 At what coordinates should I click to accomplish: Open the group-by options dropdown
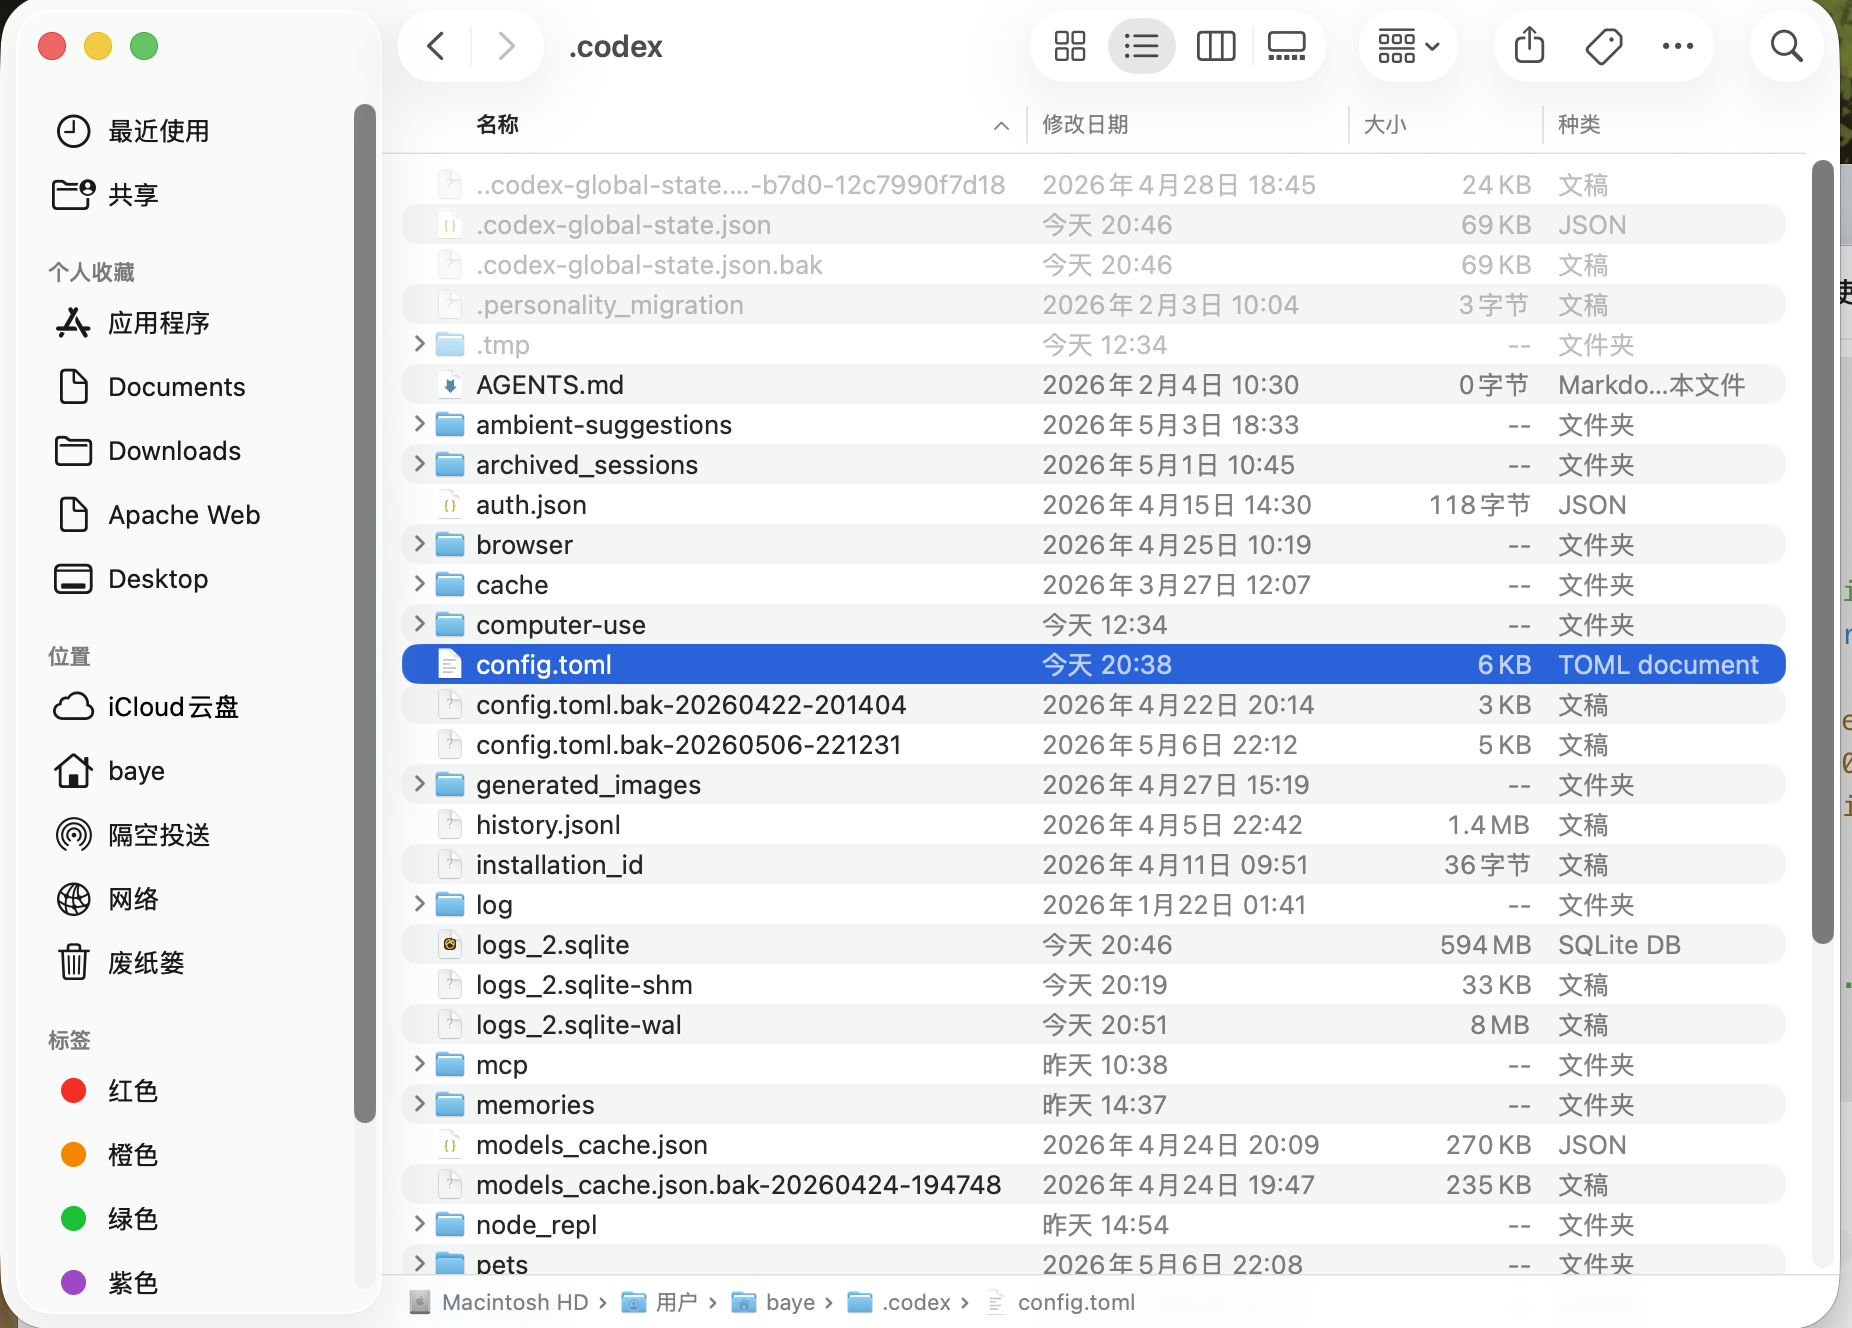[1408, 46]
